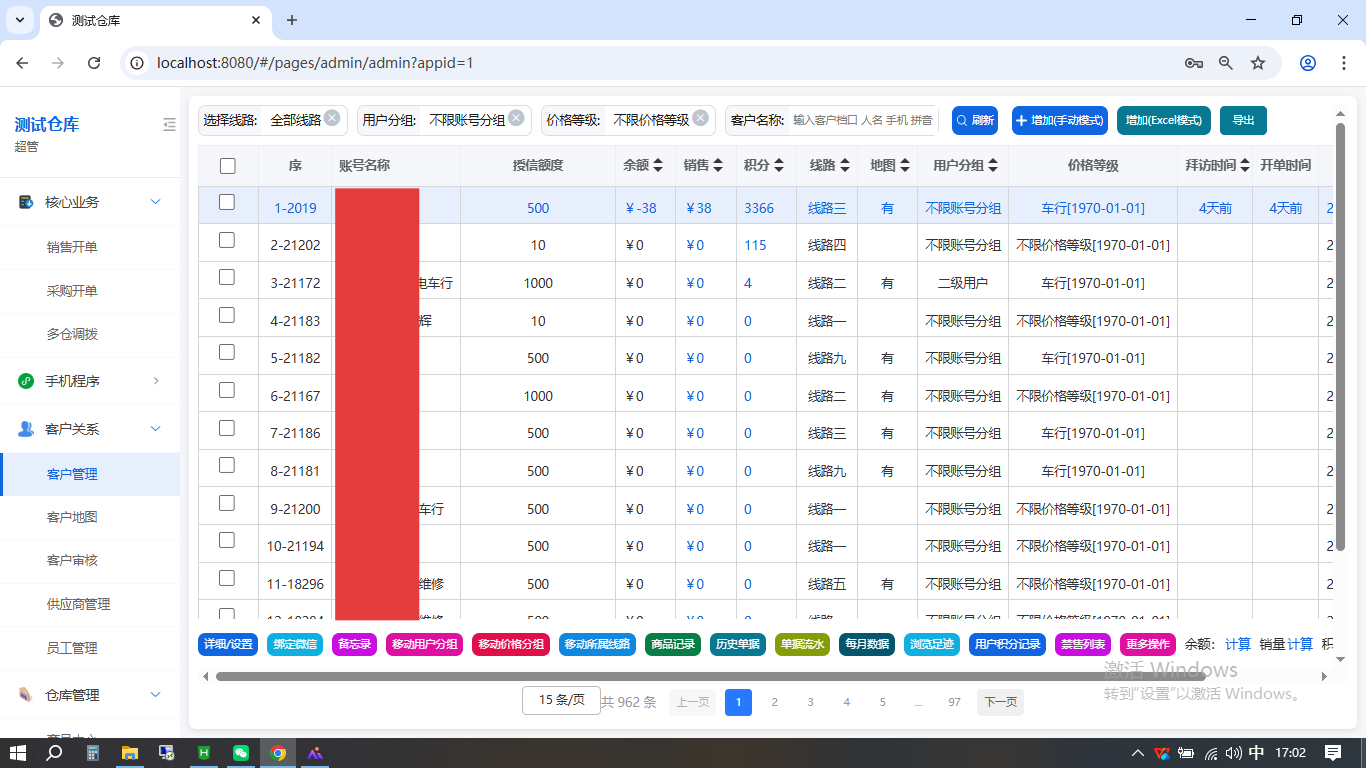Clear the 不限账号分组 user group filter
Image resolution: width=1366 pixels, height=768 pixels.
(516, 118)
